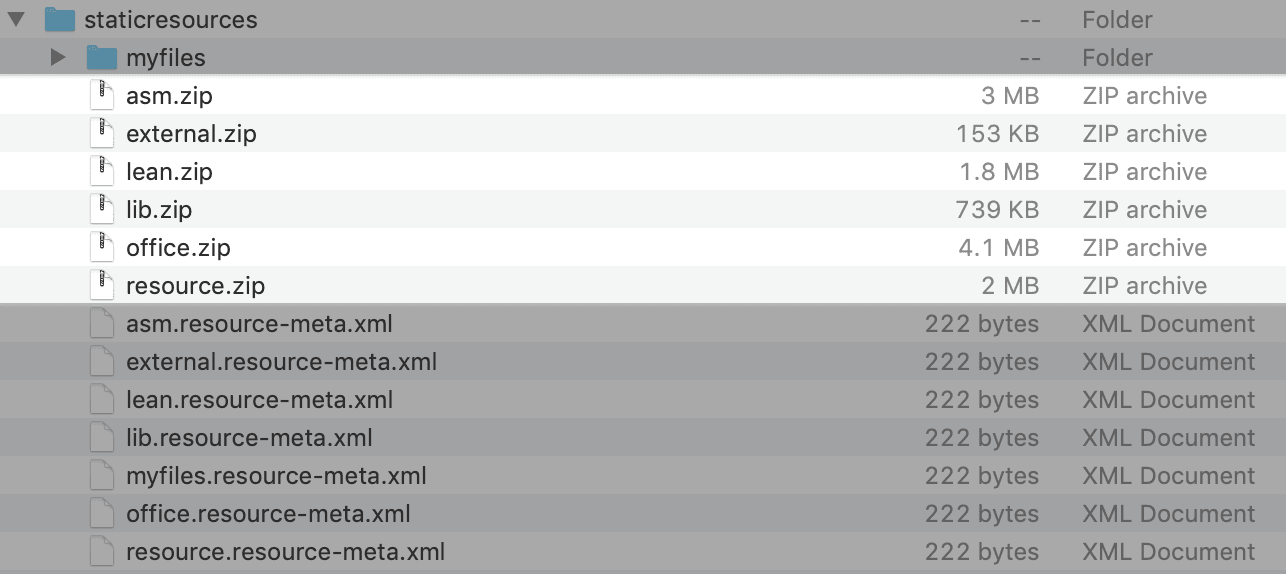Image resolution: width=1286 pixels, height=574 pixels.
Task: Select the lean.resource-meta.xml file name
Action: pos(259,400)
